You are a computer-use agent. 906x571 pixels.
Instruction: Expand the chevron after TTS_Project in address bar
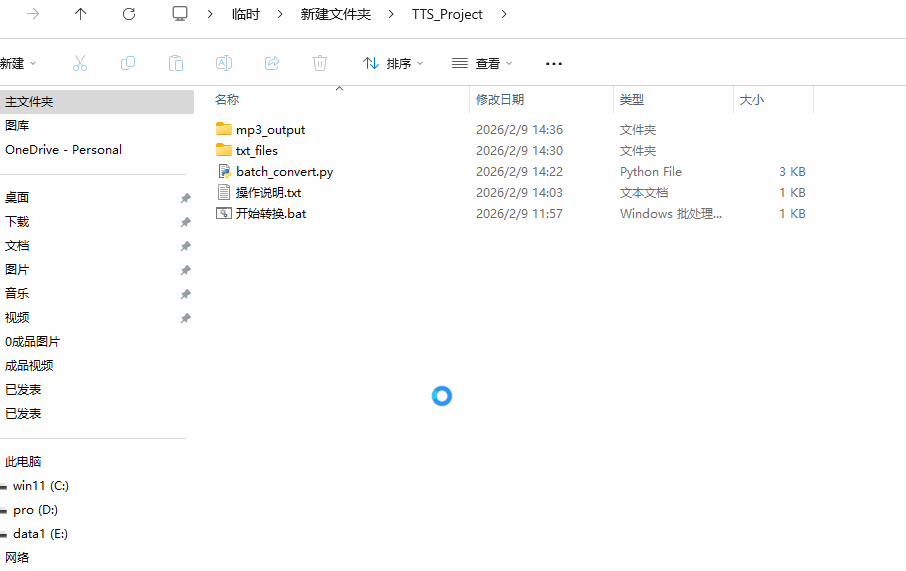pos(504,14)
